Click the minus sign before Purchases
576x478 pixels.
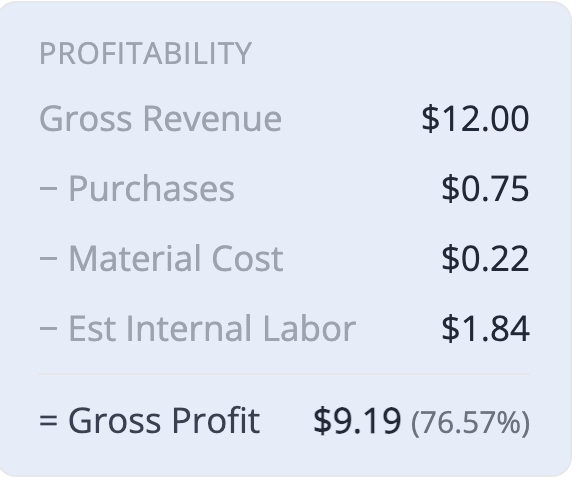[x=48, y=188]
